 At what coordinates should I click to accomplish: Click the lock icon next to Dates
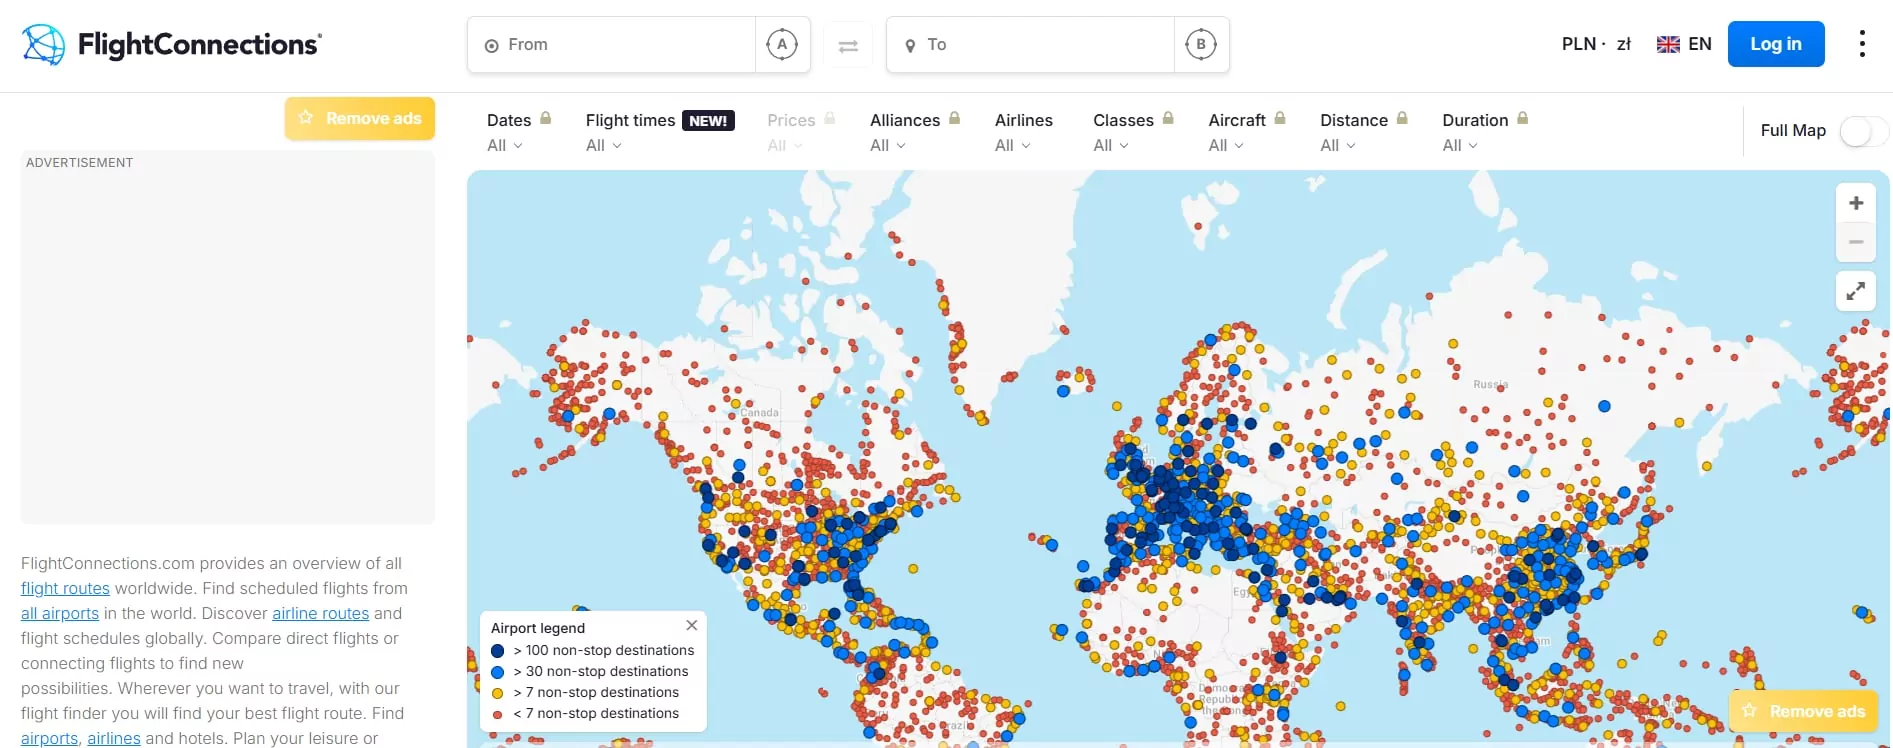pos(546,118)
